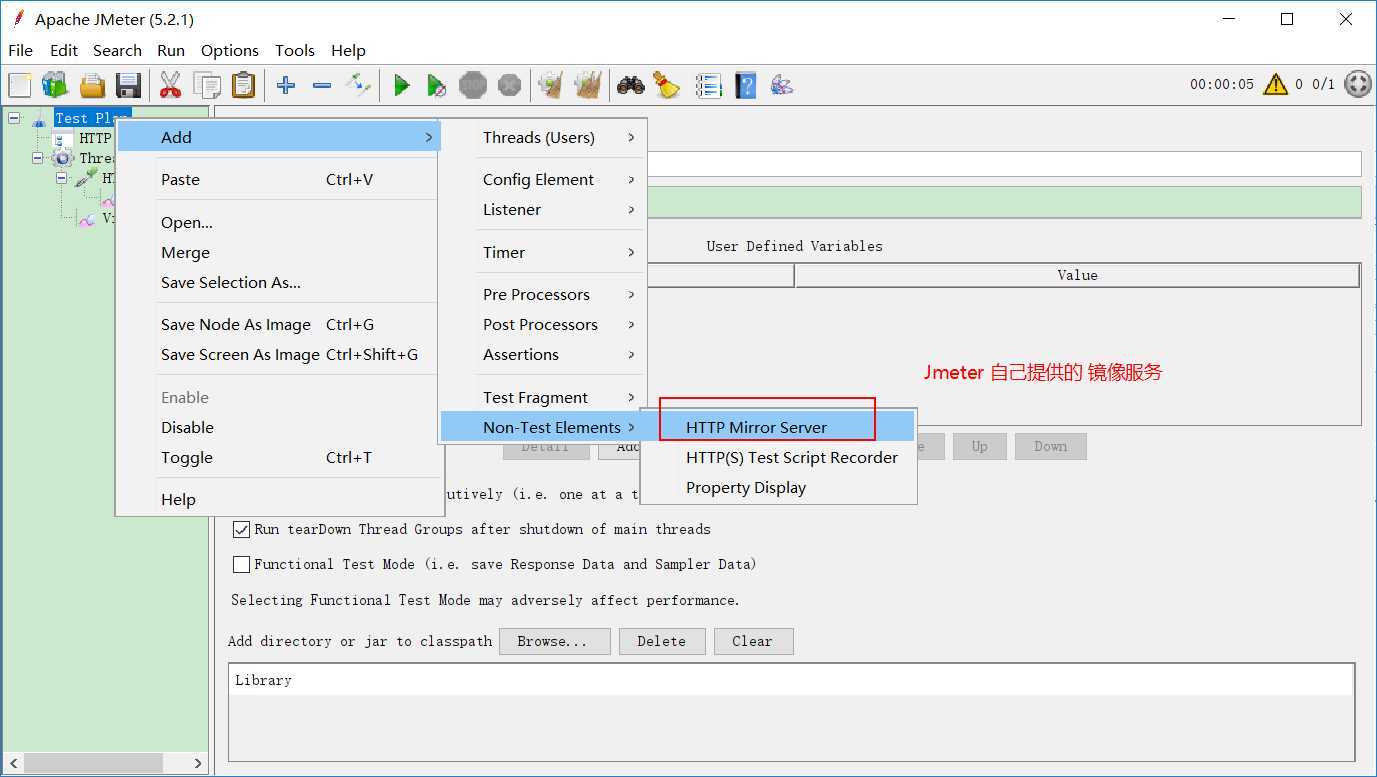Screen dimensions: 1377x777
Task: Click the Collapse All minus icon
Action: click(322, 85)
